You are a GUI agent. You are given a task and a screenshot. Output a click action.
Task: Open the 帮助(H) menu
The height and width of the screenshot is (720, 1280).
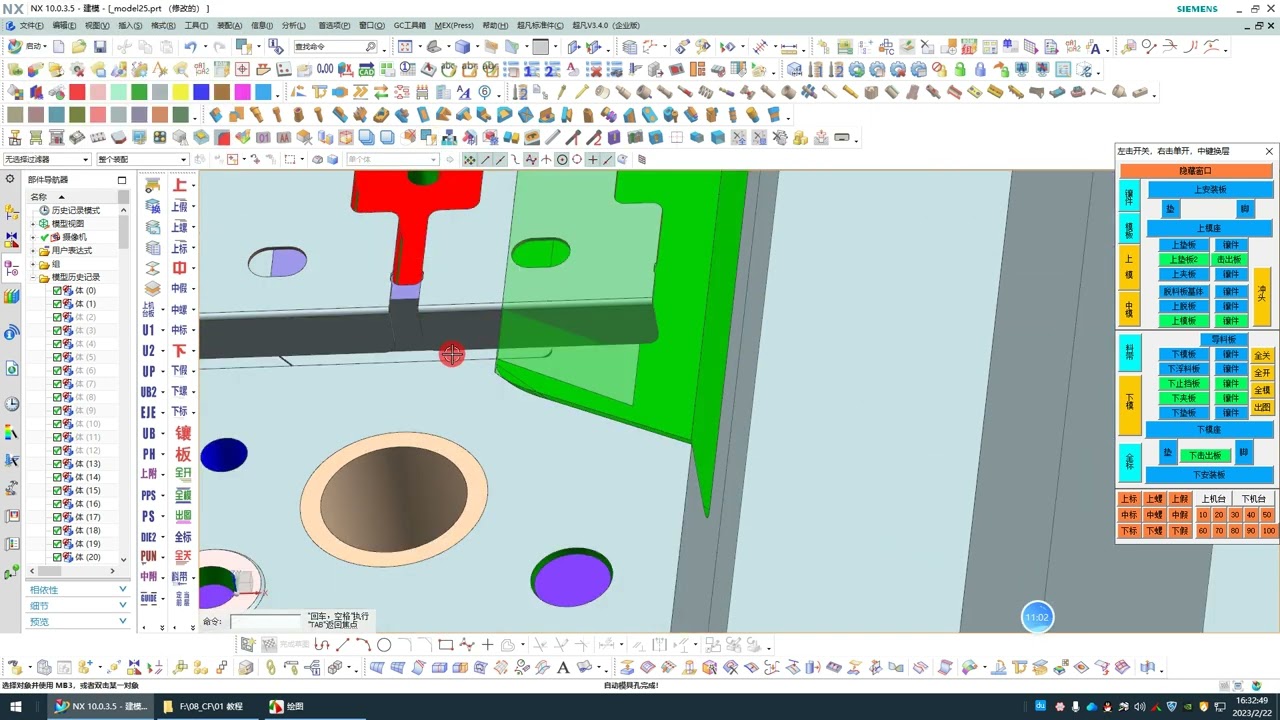tap(495, 25)
